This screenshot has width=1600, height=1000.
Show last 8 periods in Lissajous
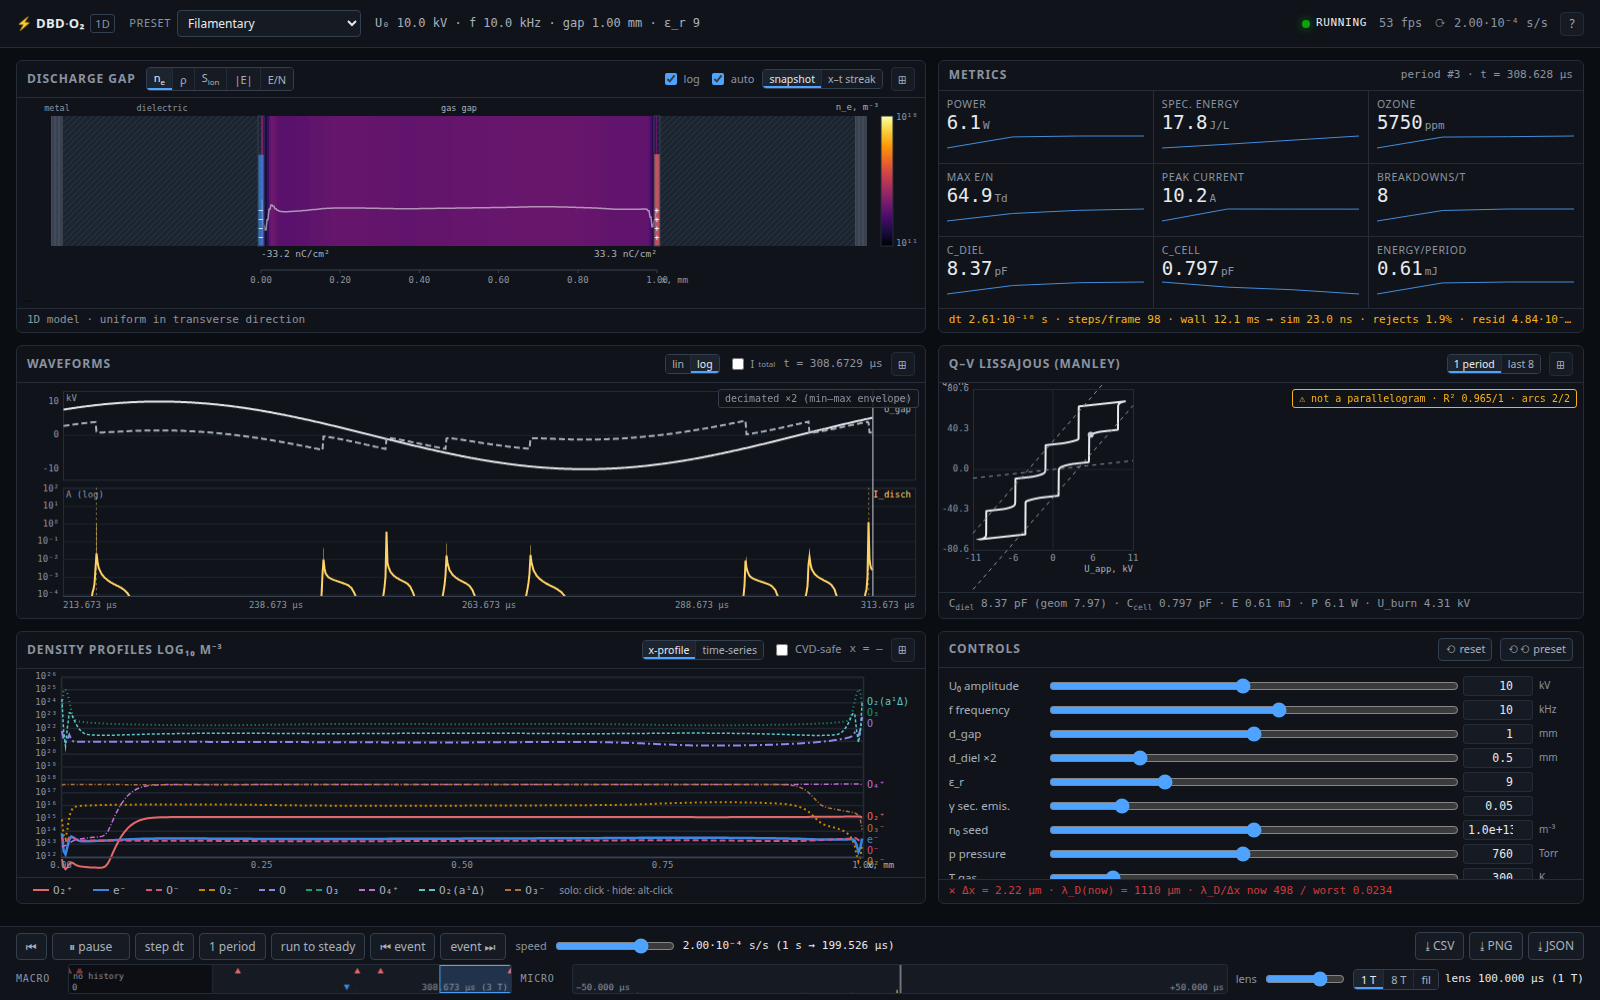tap(1521, 365)
